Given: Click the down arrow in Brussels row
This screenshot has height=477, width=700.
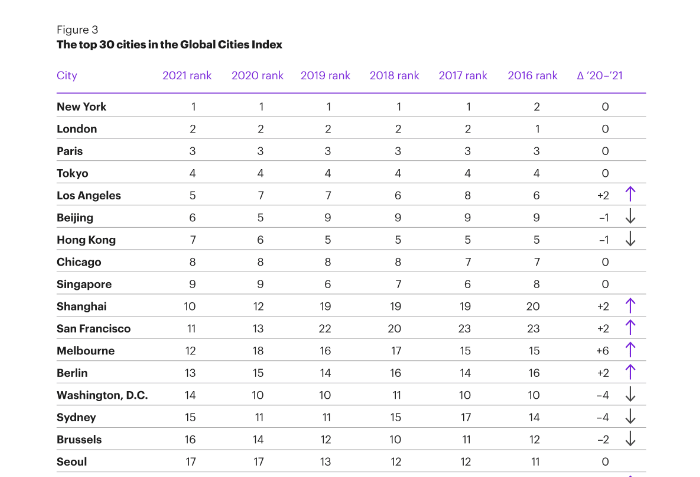Looking at the screenshot, I should coord(630,439).
